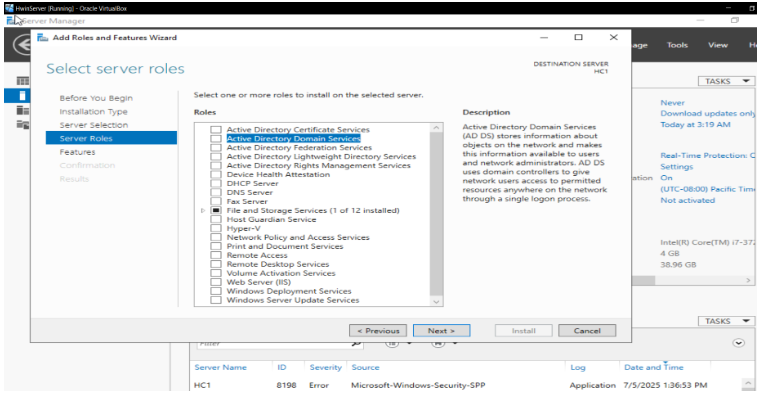Select Local Server icon in sidebar

[x=22, y=95]
